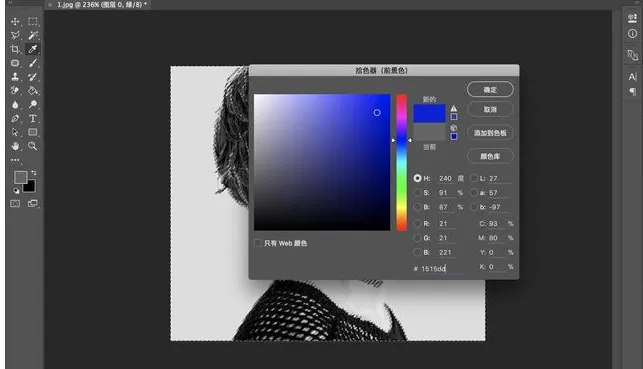Select the Rectangular Marquee tool
The image size is (643, 369).
[x=33, y=21]
